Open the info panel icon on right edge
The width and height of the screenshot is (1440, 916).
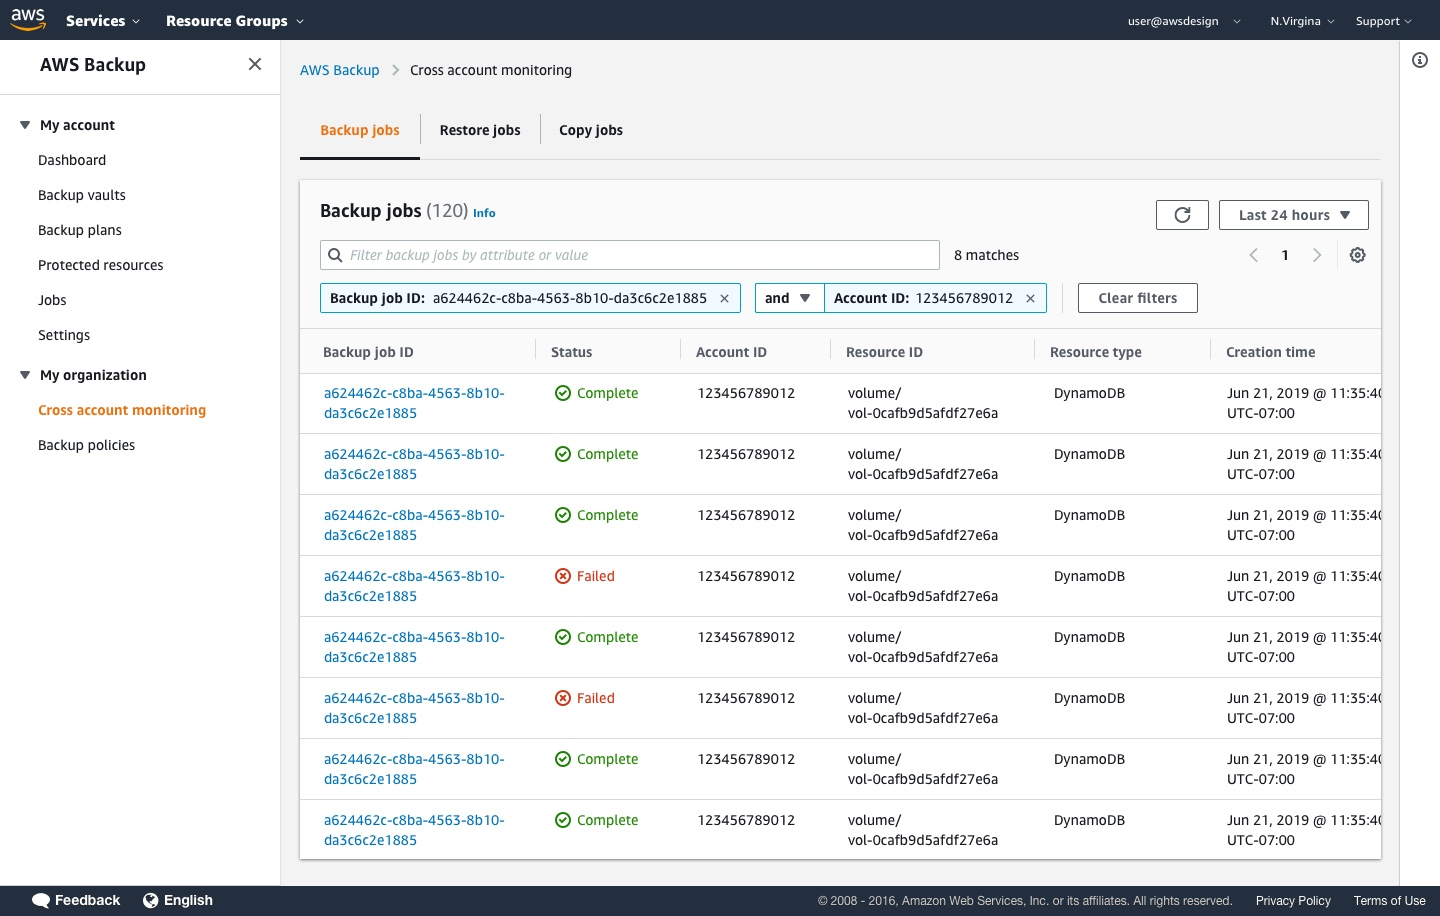(x=1420, y=60)
